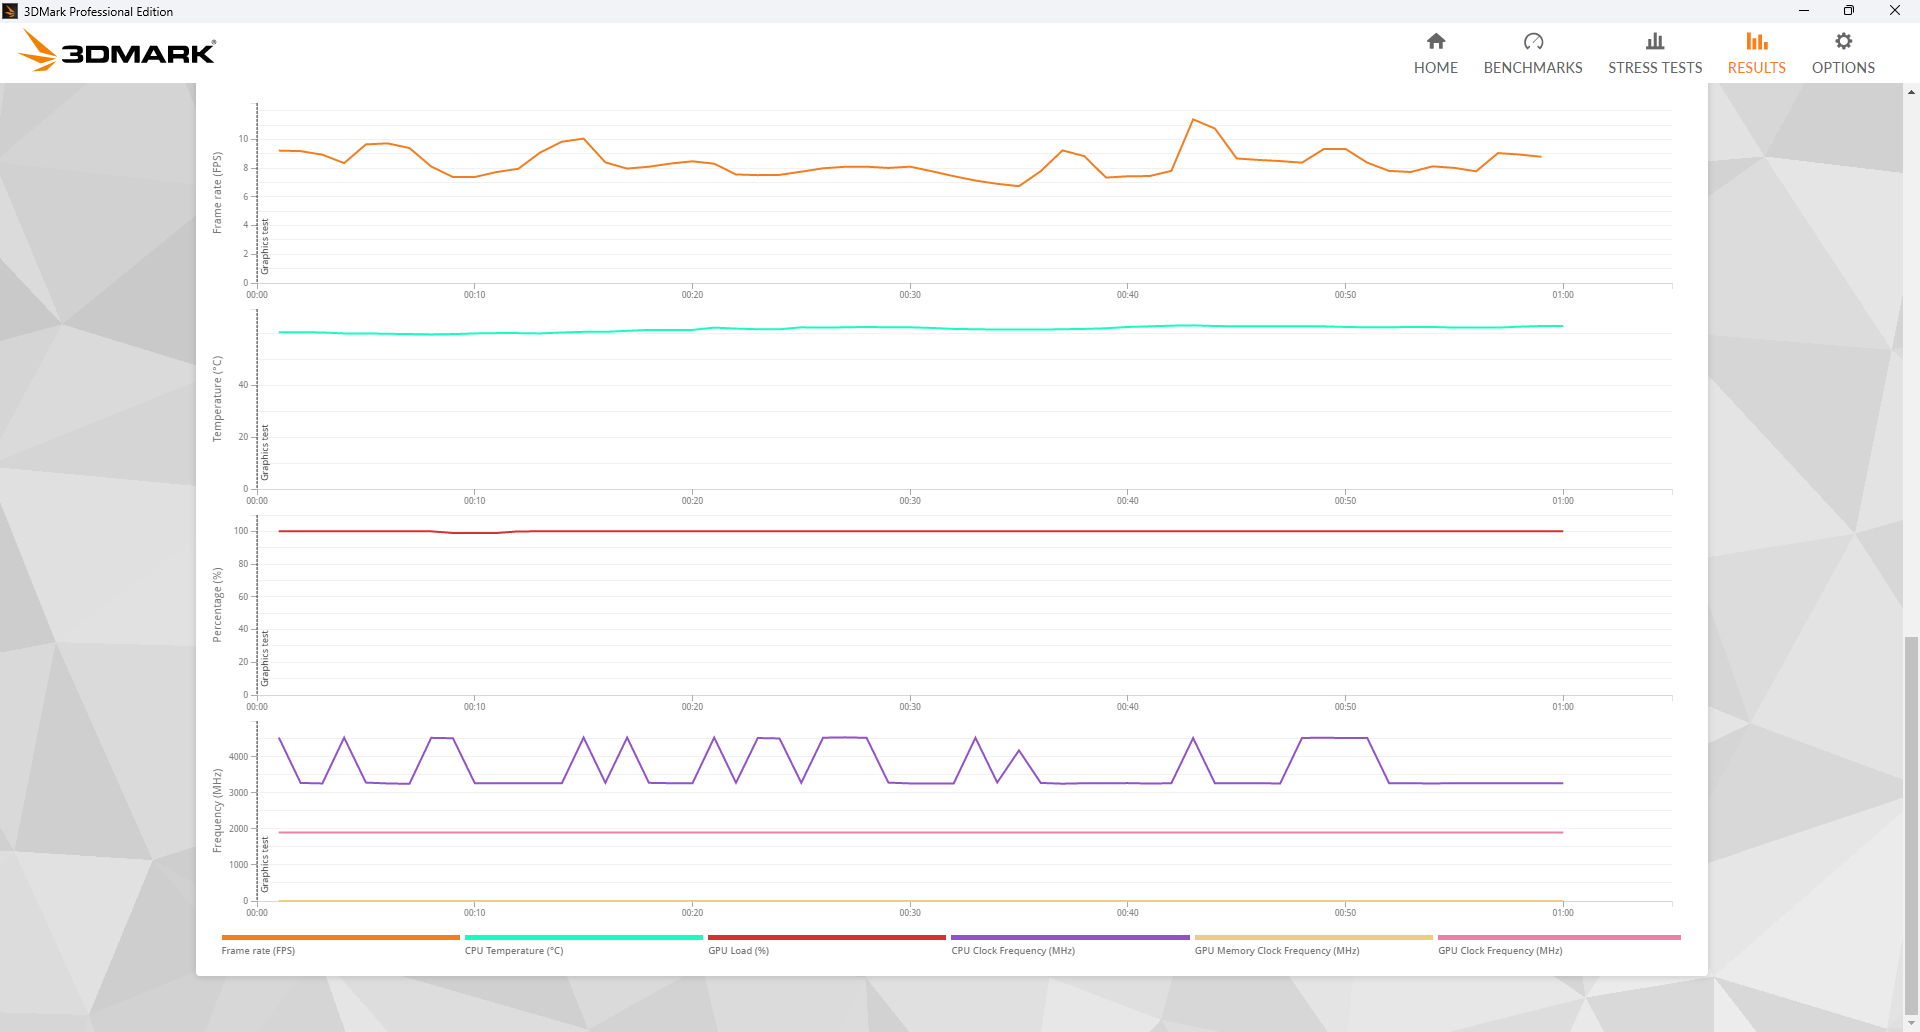Open the Home tab house icon

[x=1436, y=41]
